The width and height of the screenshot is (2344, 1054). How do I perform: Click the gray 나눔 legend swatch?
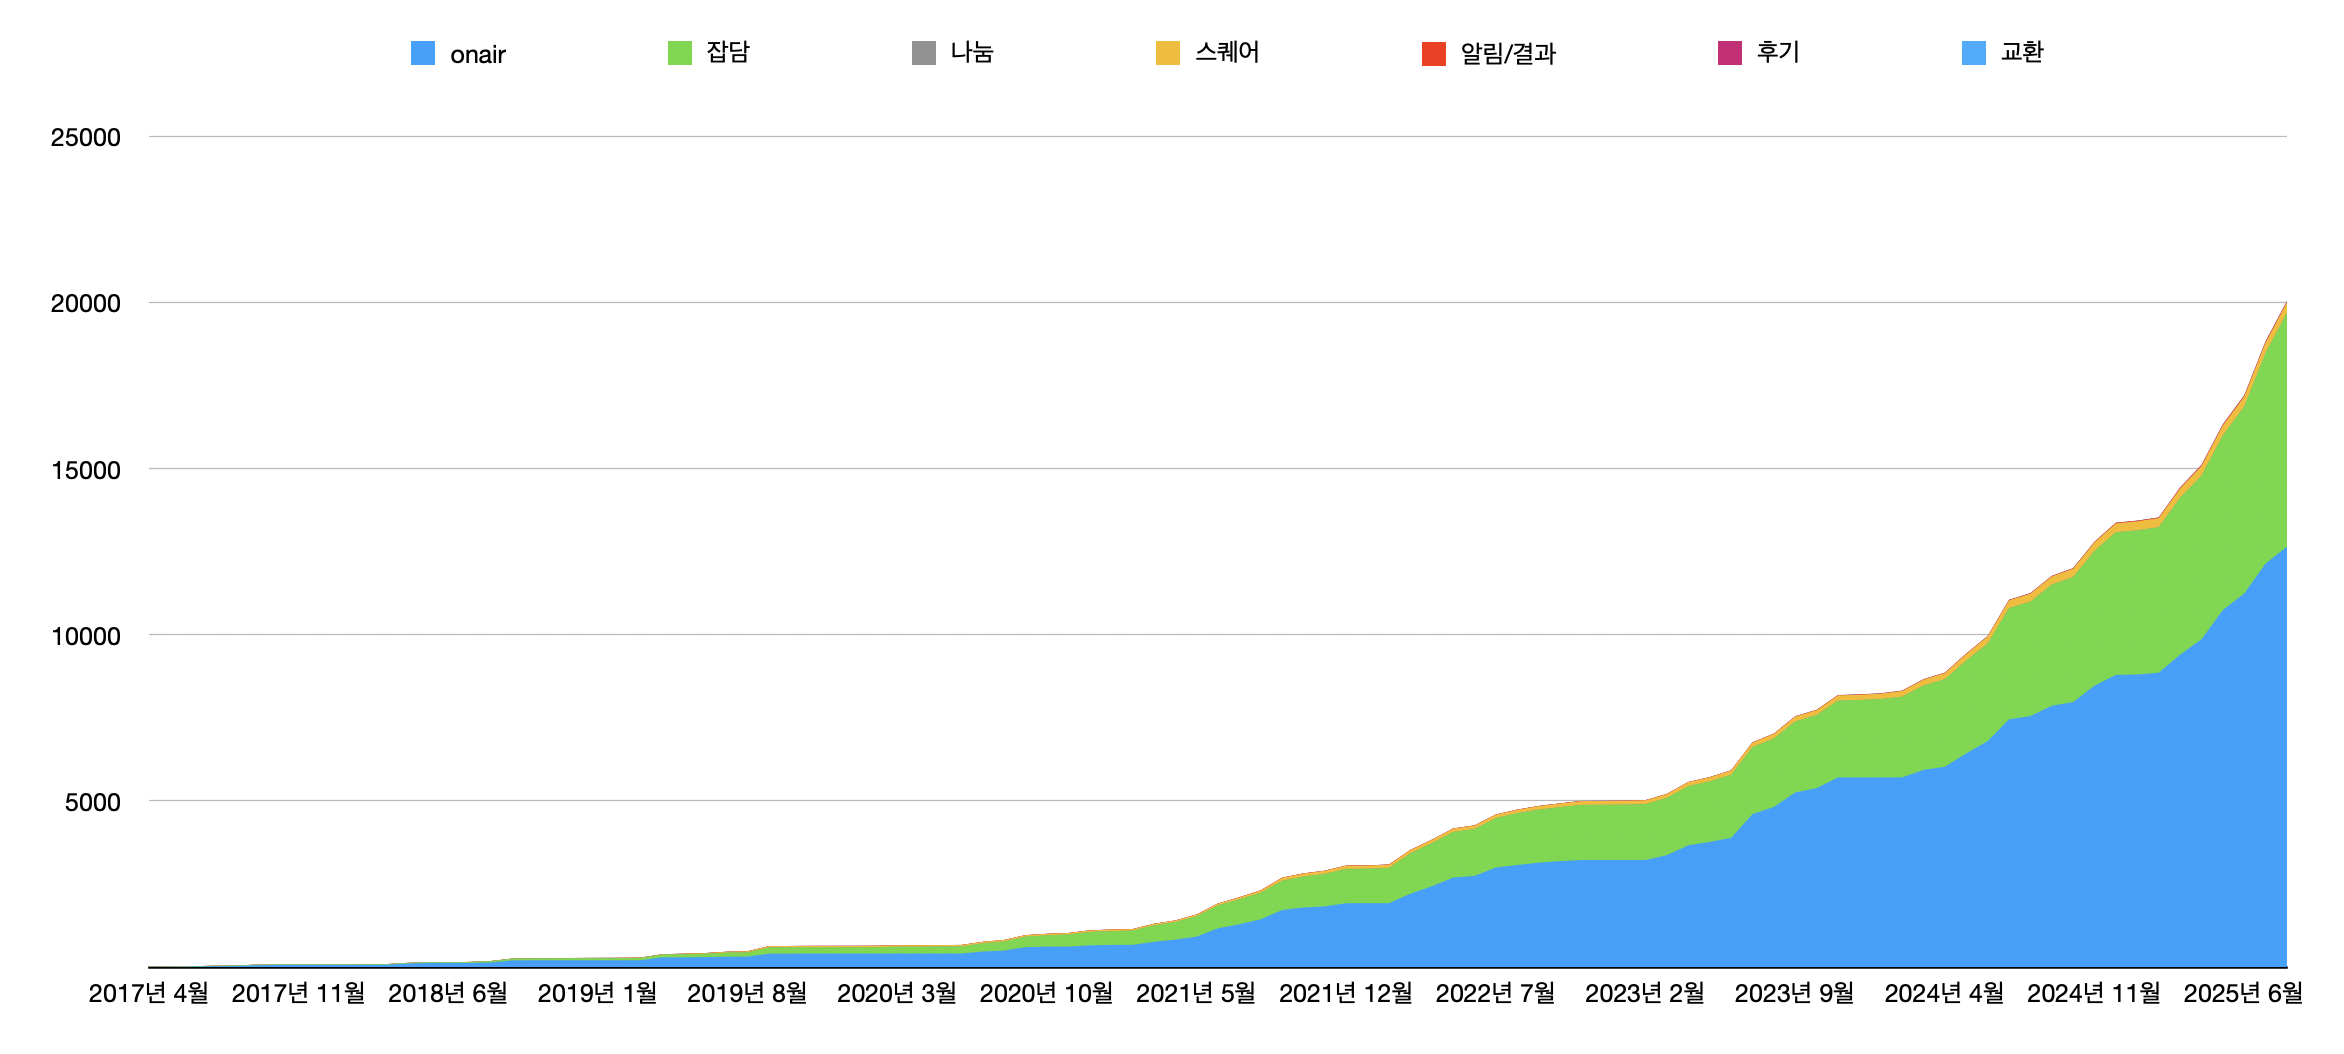924,54
